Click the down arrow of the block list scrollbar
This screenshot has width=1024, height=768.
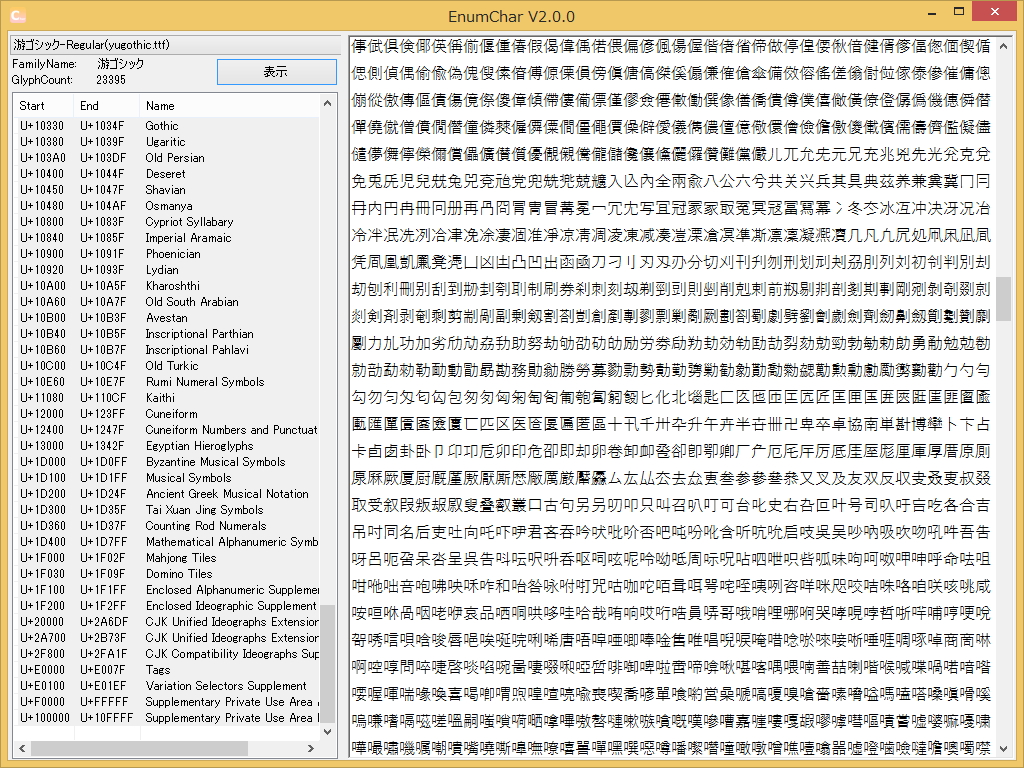(328, 729)
